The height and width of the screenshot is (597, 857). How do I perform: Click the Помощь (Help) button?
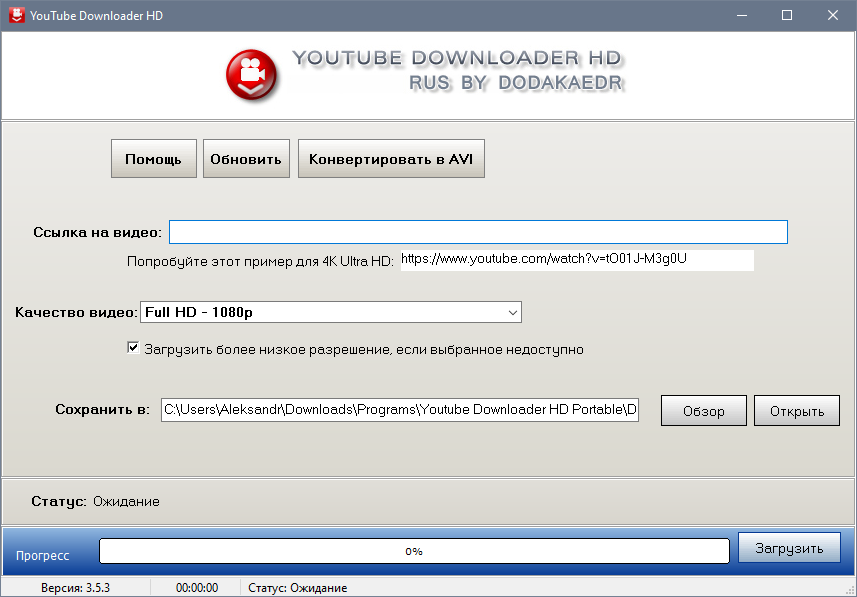coord(153,159)
